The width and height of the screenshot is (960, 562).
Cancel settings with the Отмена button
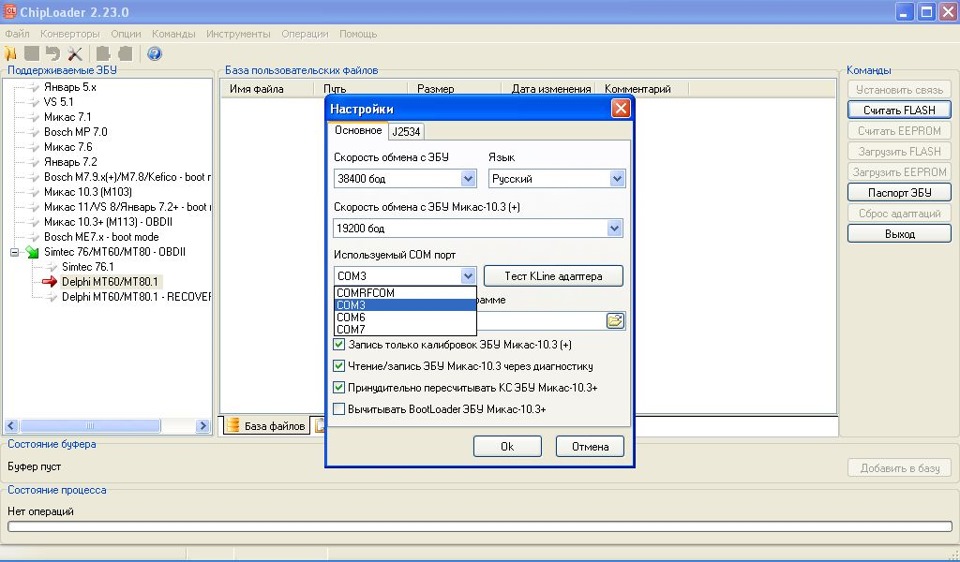pyautogui.click(x=590, y=446)
